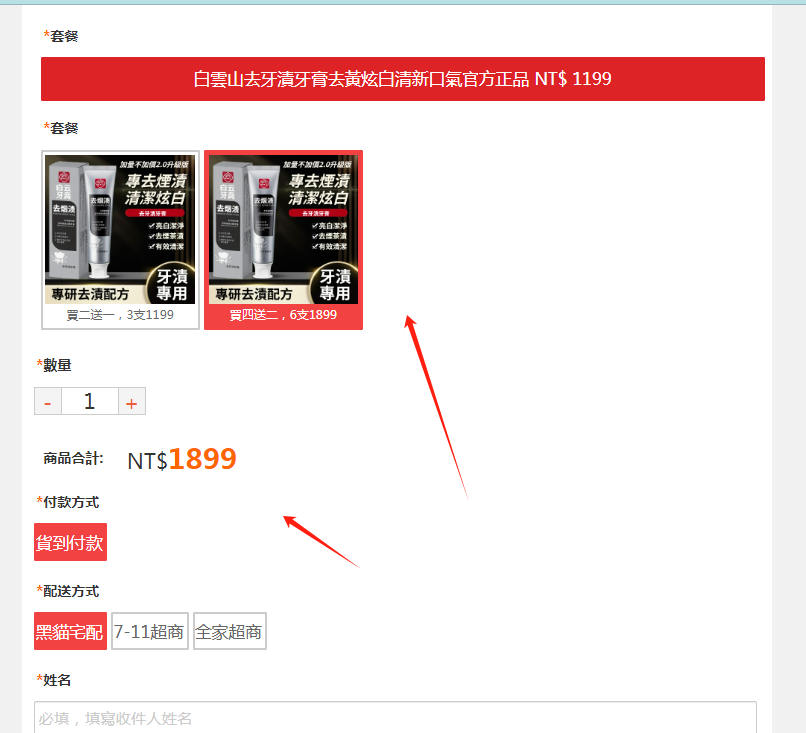The image size is (806, 733).
Task: Select the red 白雲山去牙漬牙膏 NT$ 1199 banner
Action: (402, 79)
